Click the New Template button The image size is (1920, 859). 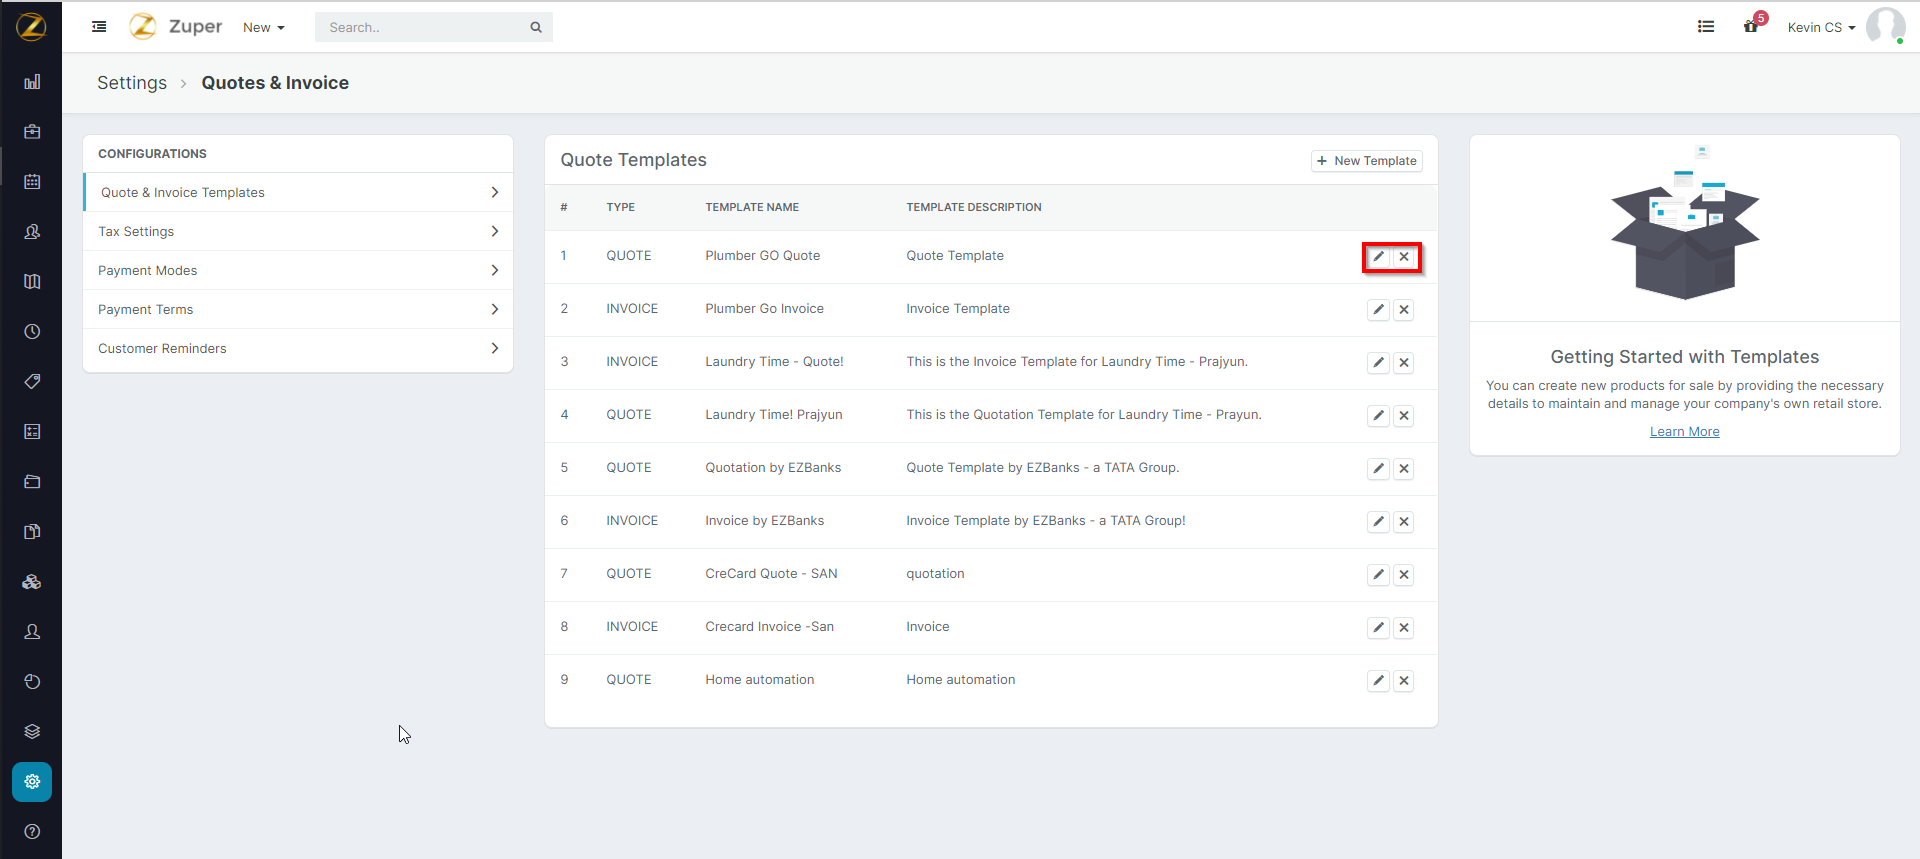click(1366, 161)
